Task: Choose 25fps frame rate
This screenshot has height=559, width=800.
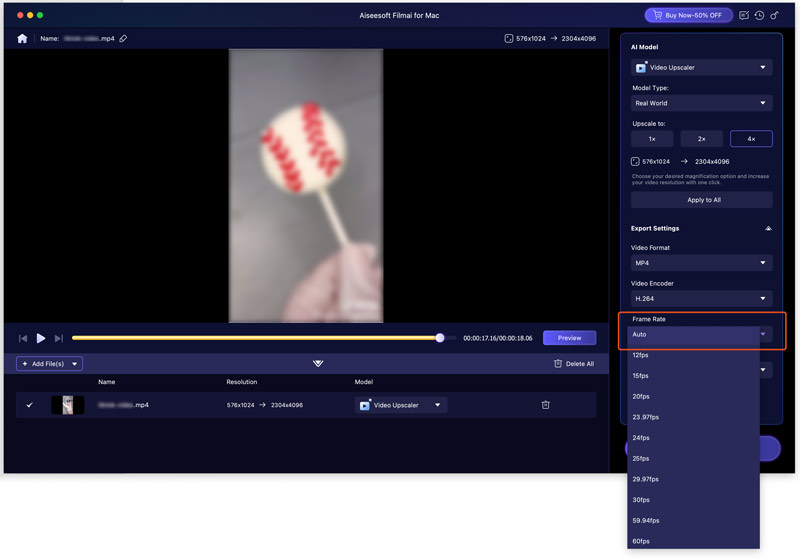Action: coord(693,459)
